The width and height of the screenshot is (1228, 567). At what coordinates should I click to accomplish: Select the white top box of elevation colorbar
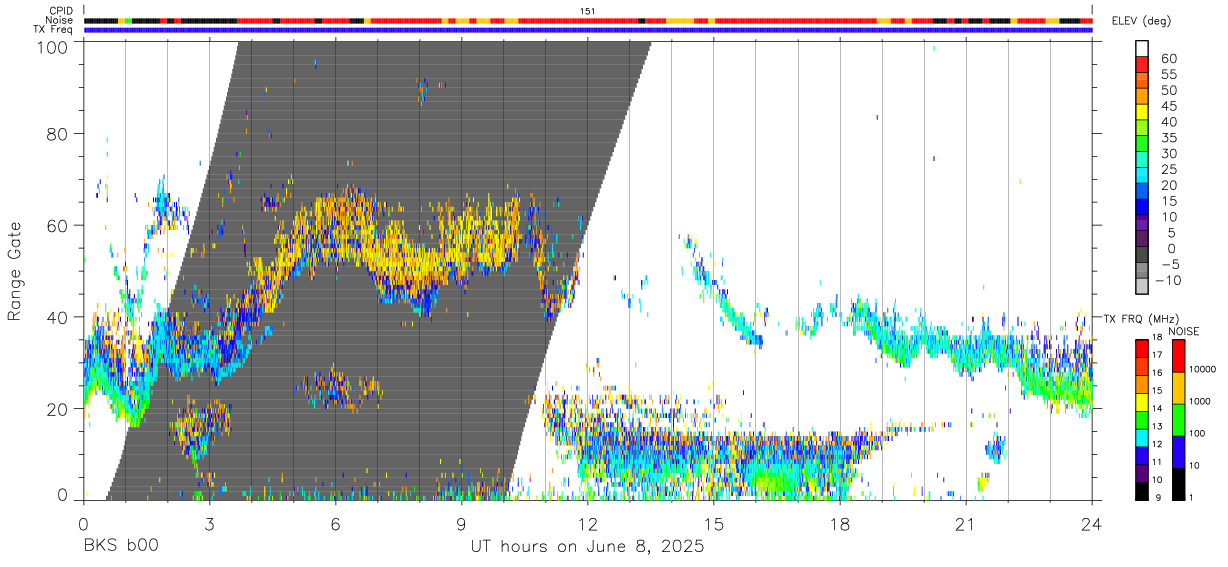point(1142,47)
